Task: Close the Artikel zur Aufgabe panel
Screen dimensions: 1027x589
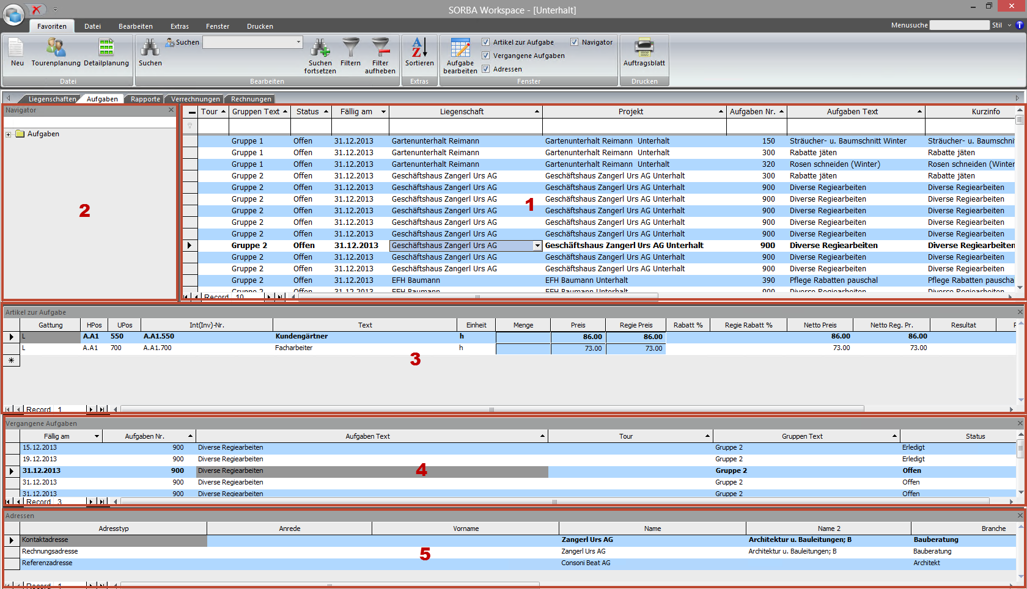Action: pos(1020,313)
